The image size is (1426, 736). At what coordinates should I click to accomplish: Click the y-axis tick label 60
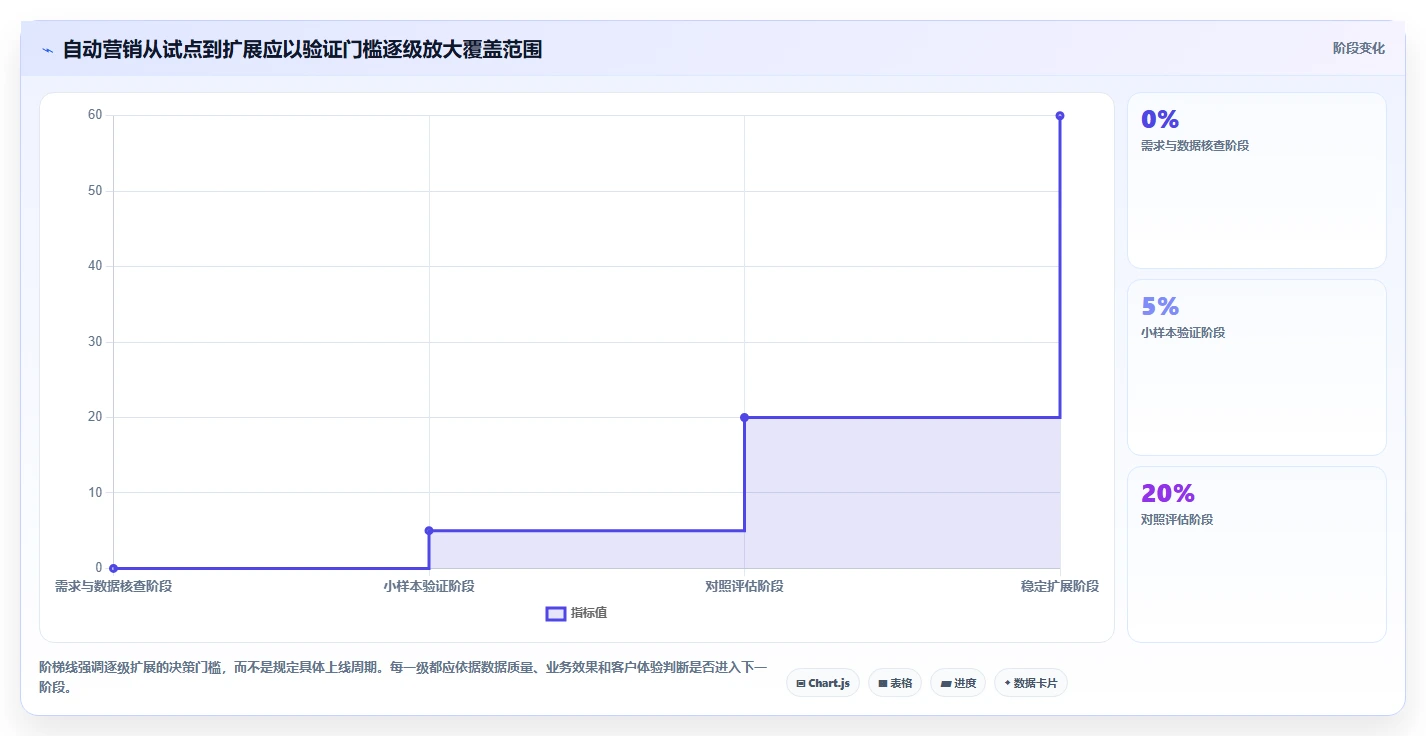[x=95, y=115]
